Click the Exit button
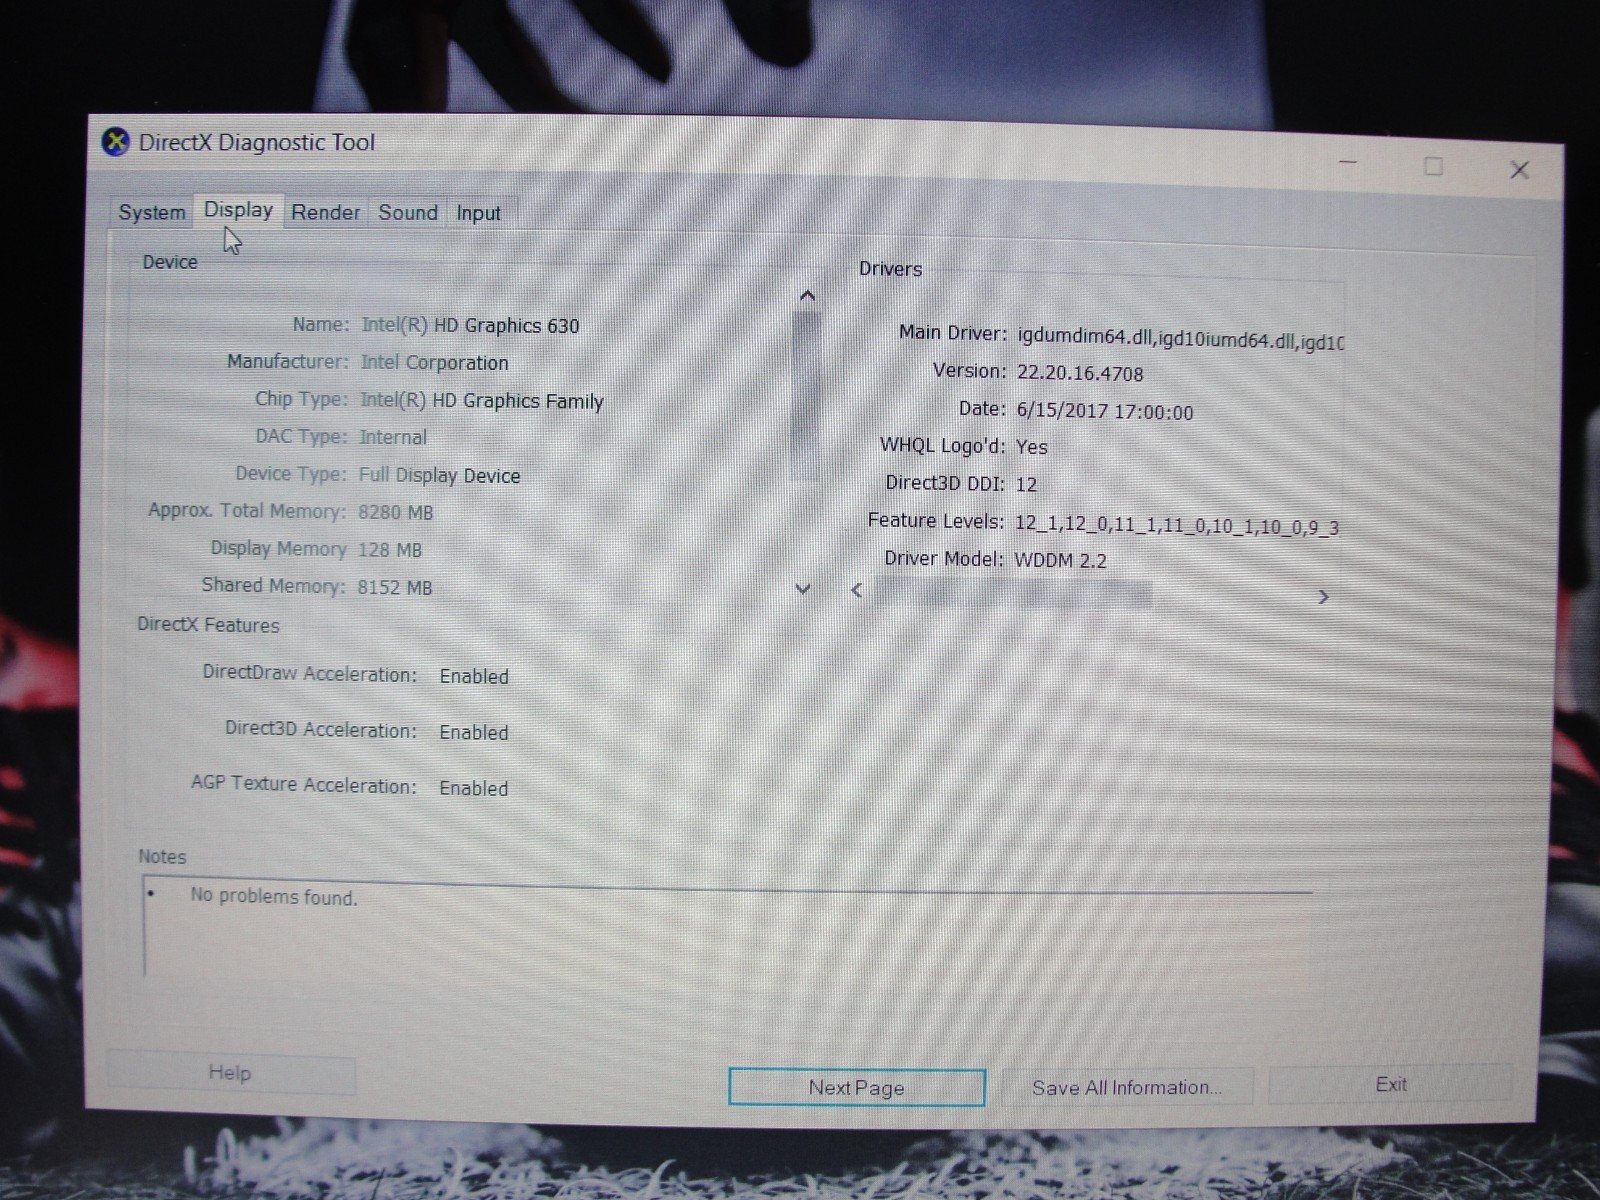The width and height of the screenshot is (1600, 1200). [x=1390, y=1084]
